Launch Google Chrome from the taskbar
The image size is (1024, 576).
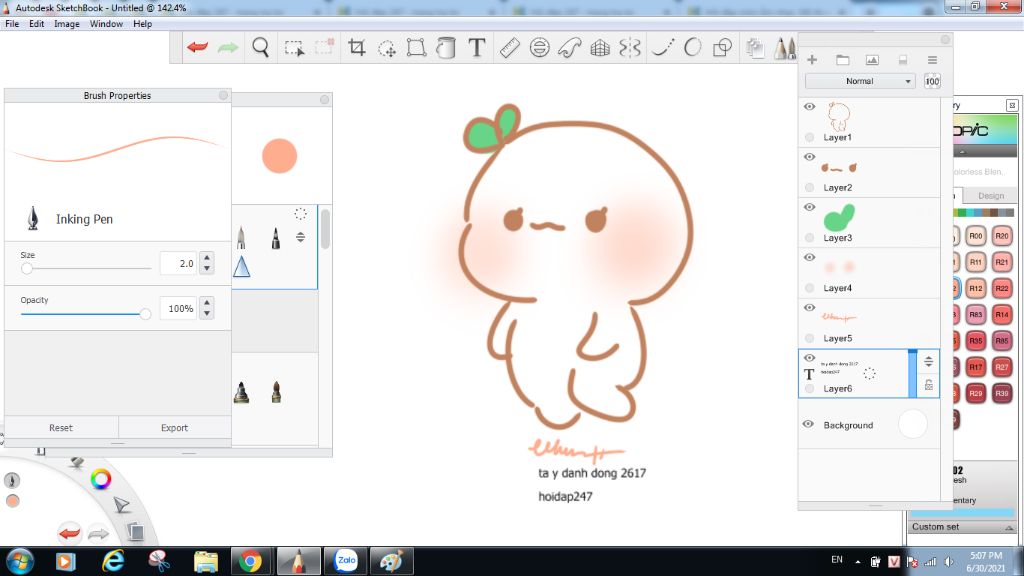(x=250, y=561)
